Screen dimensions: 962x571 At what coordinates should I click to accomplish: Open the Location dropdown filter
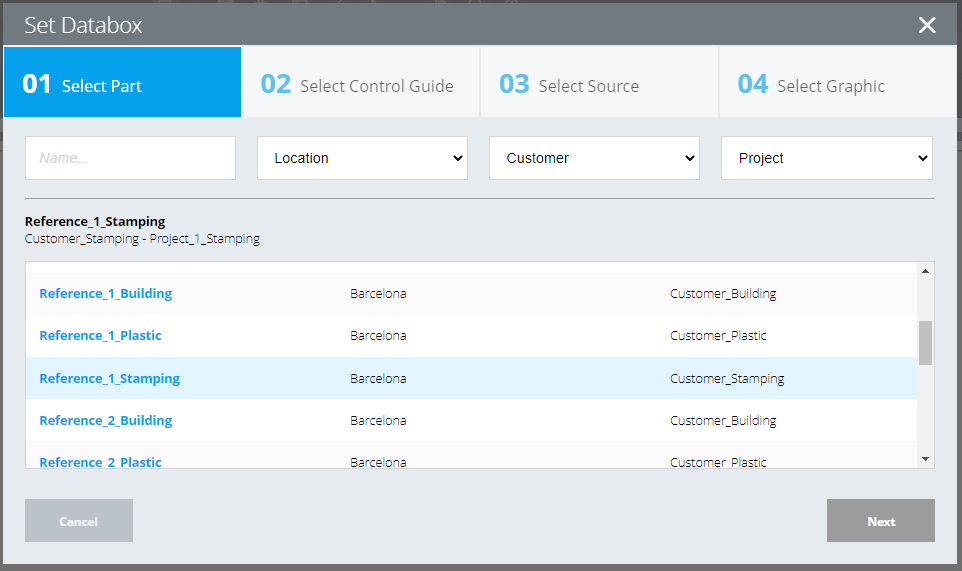click(362, 158)
